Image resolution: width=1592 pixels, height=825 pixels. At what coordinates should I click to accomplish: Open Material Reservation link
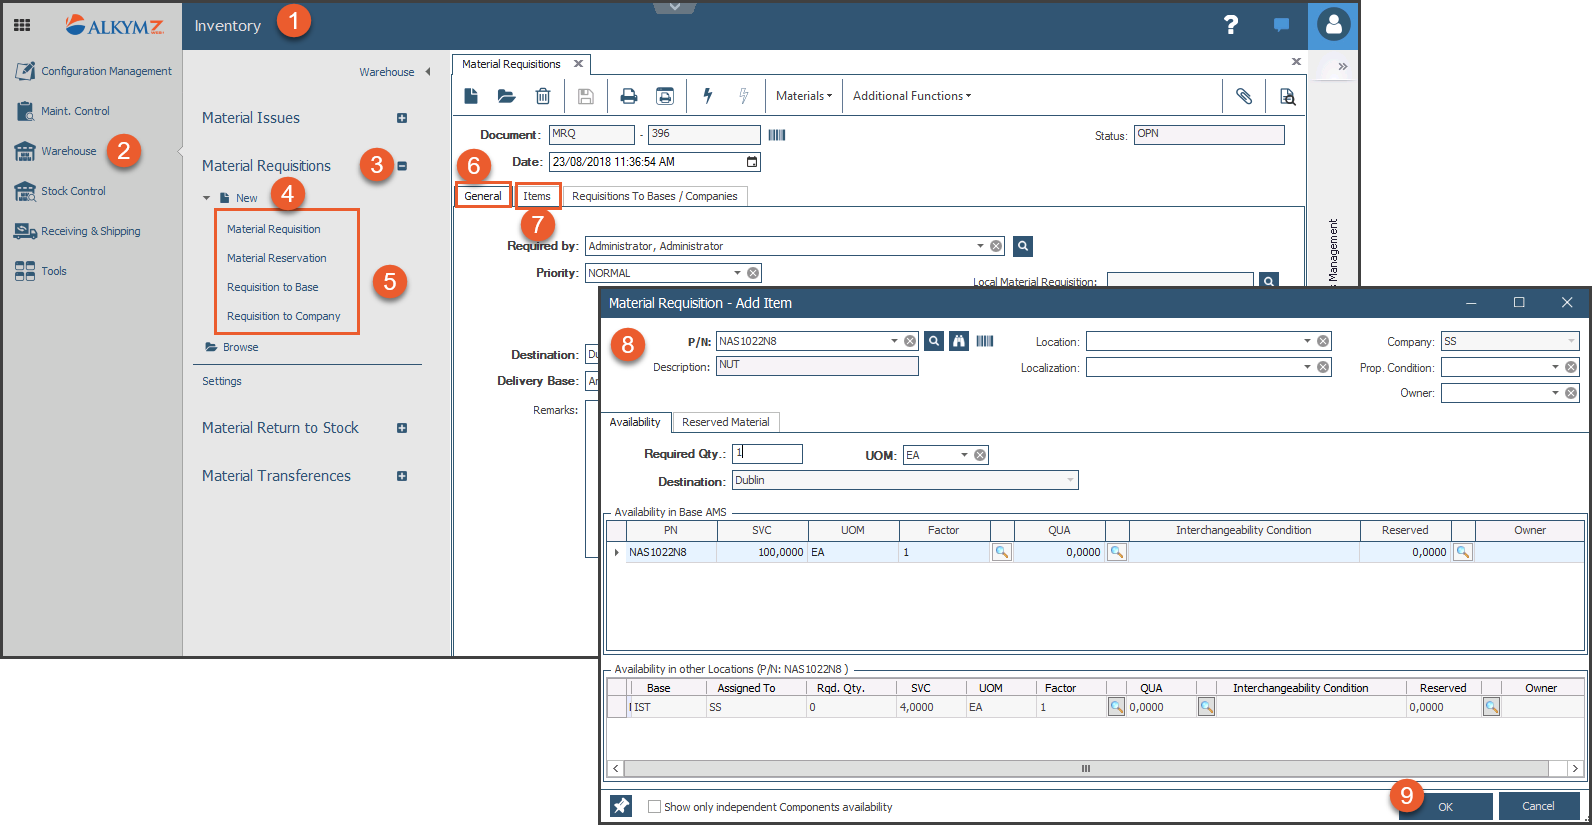[276, 258]
